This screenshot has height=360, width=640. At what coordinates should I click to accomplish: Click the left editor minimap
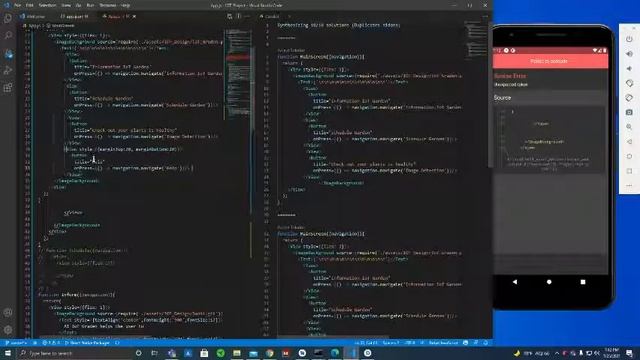point(237,73)
